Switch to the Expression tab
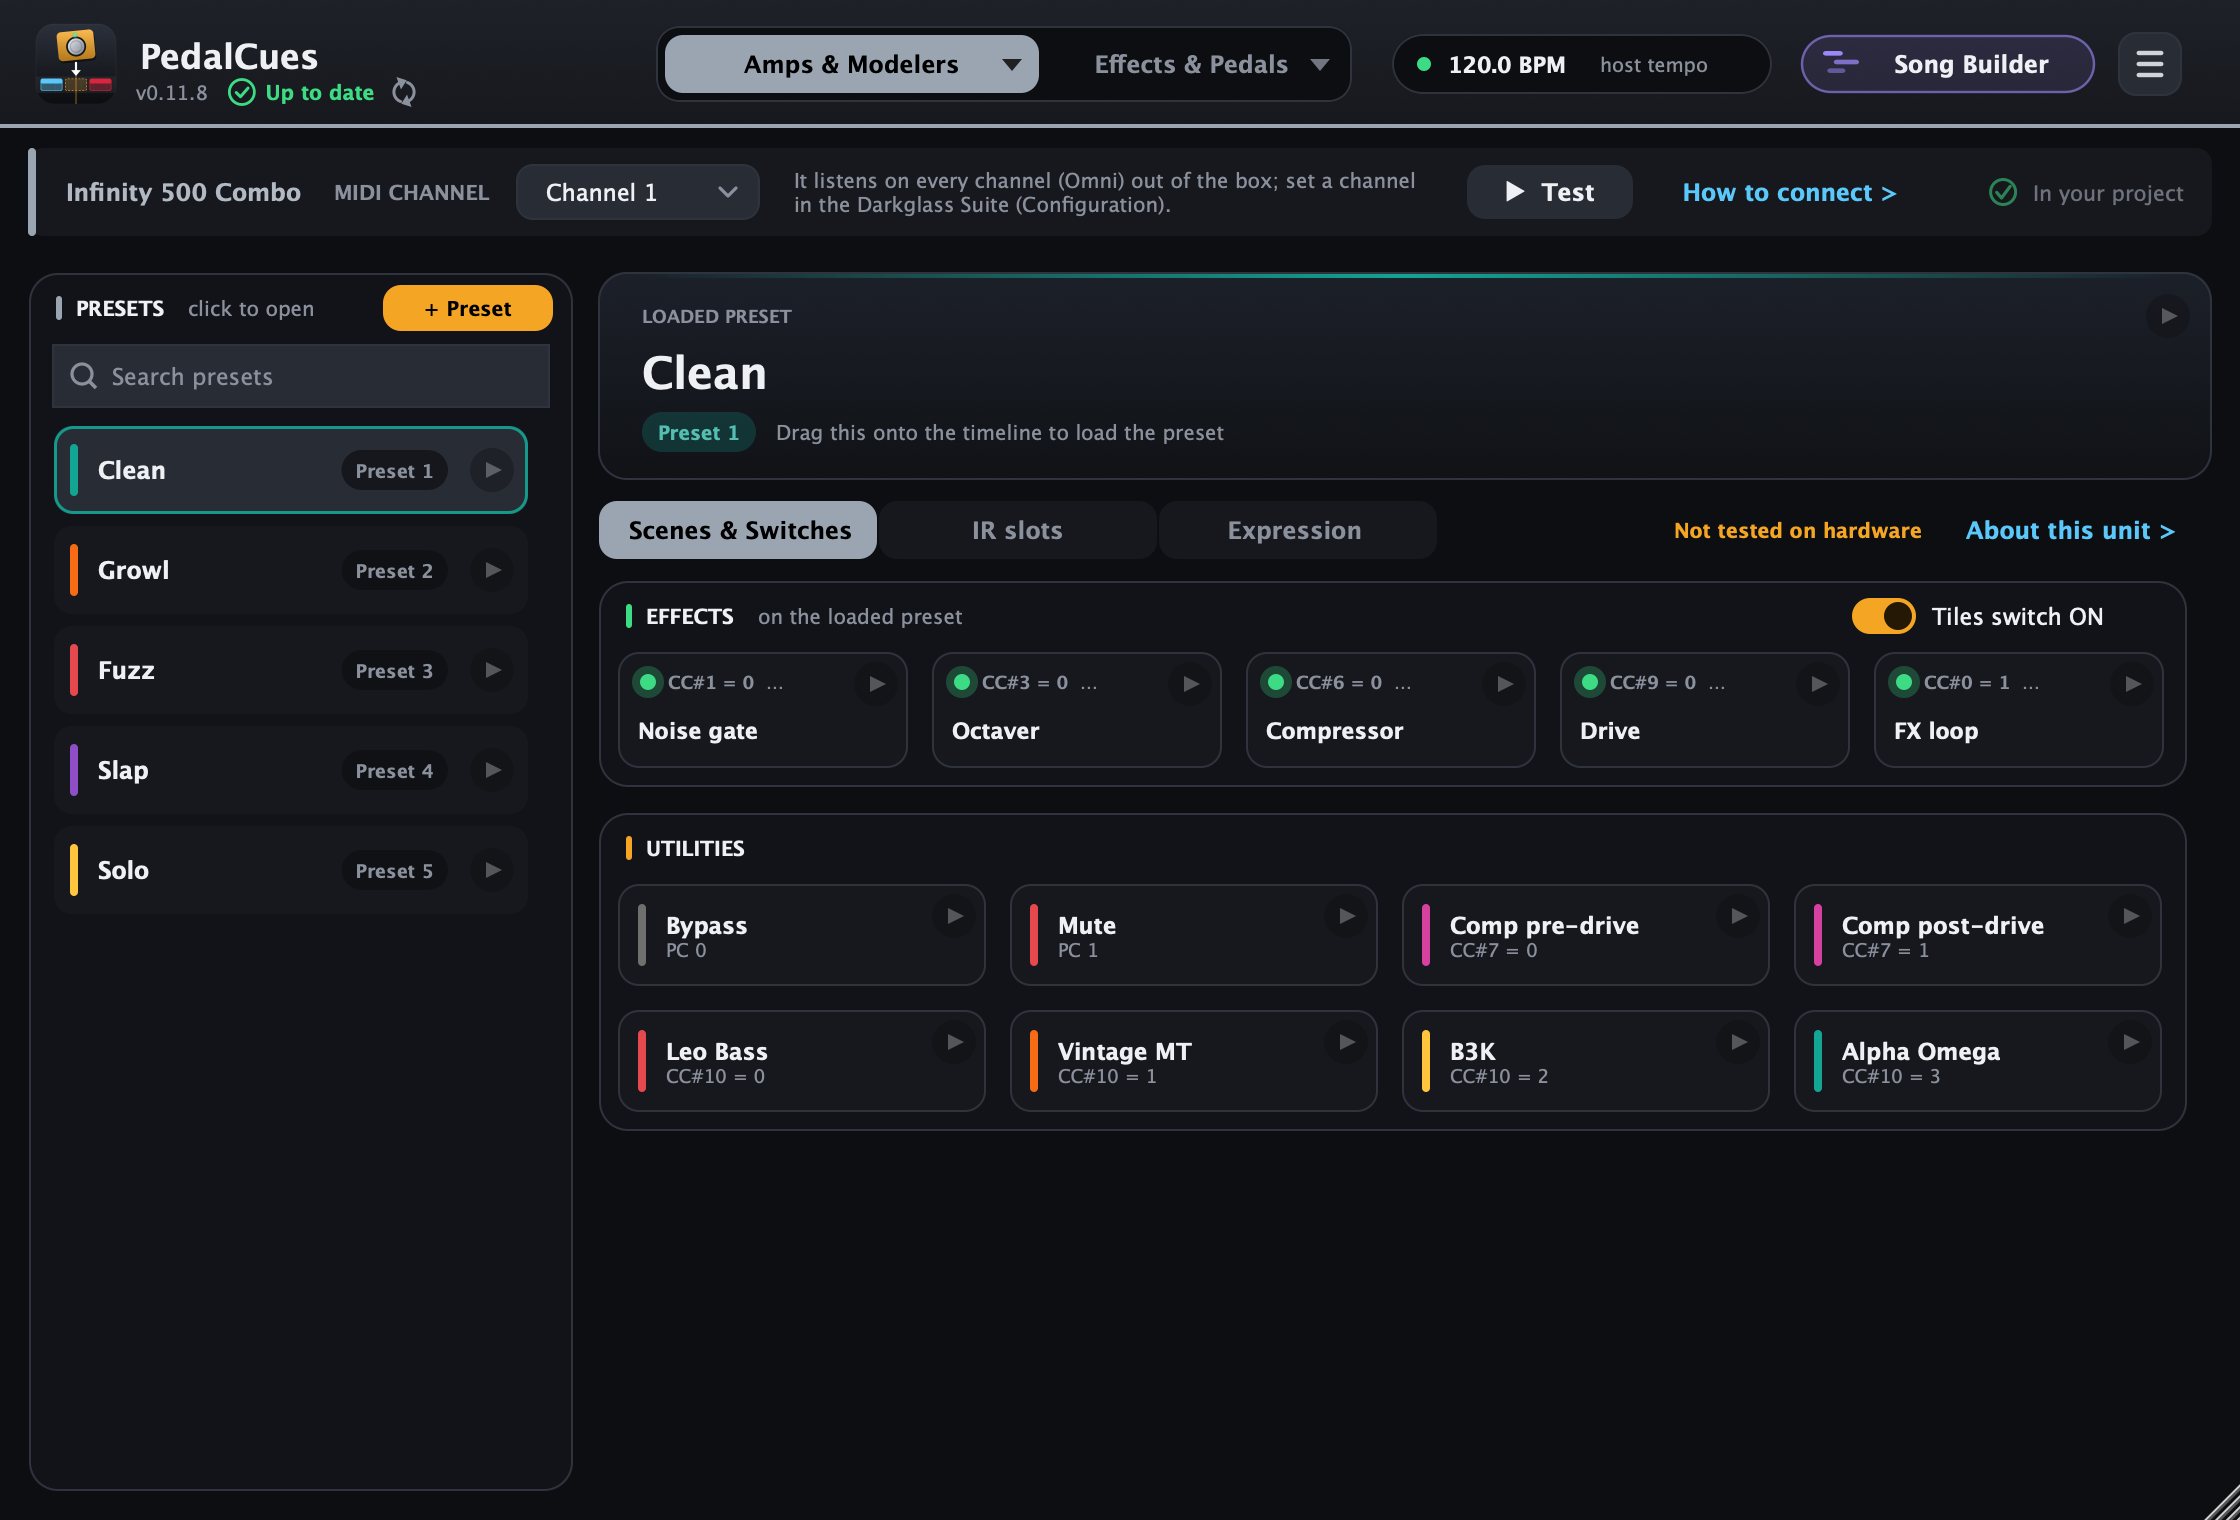 (x=1296, y=530)
